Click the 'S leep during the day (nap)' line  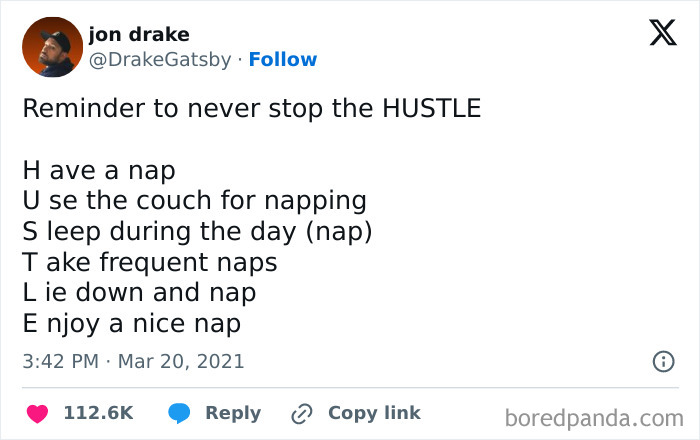coord(197,231)
